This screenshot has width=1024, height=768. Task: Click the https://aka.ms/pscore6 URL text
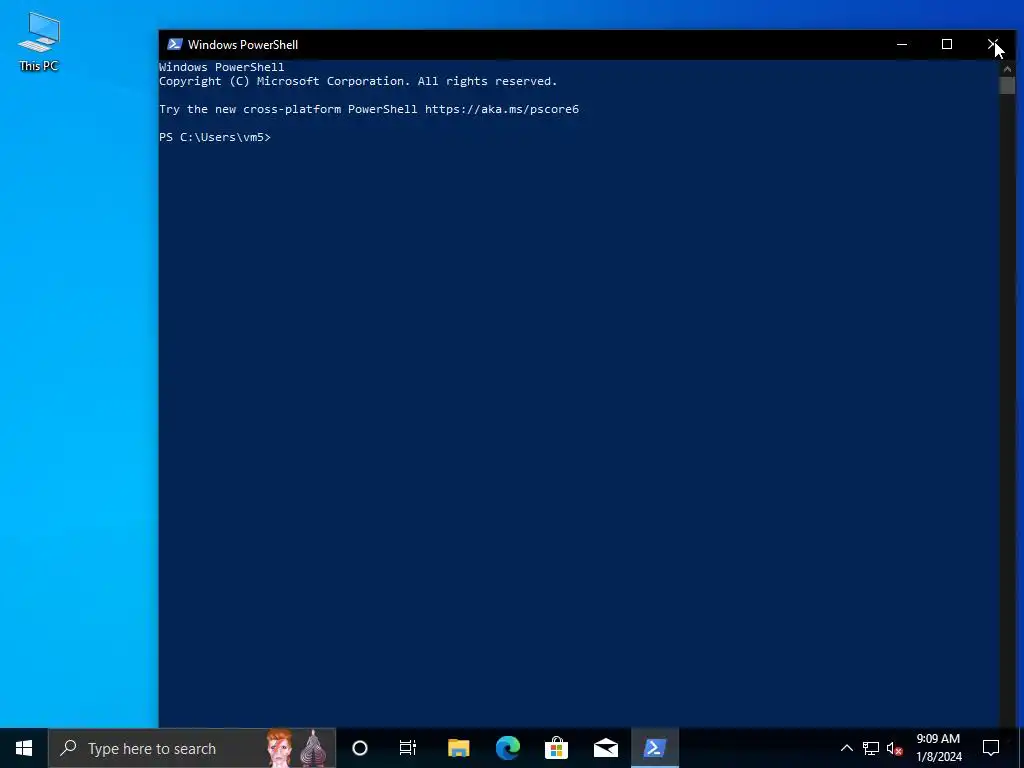click(x=502, y=109)
